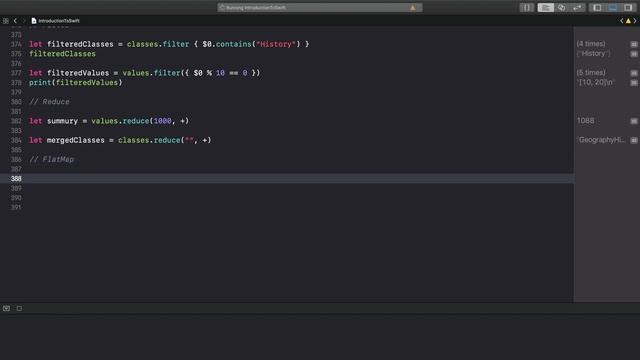Show quick look for '(5 times)' result
This screenshot has height=360, width=640.
633,73
